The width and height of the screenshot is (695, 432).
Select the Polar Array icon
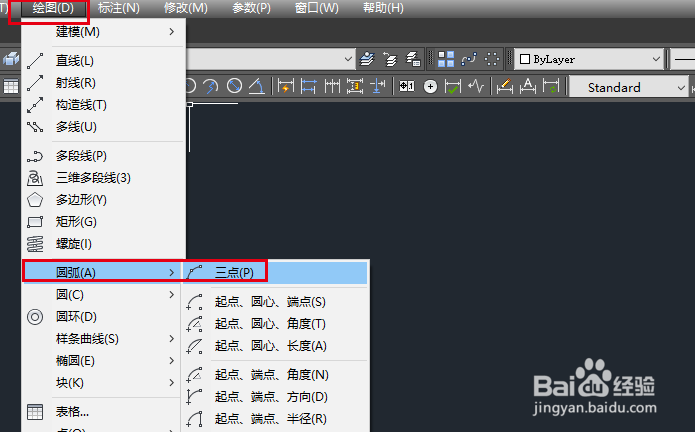pos(492,59)
